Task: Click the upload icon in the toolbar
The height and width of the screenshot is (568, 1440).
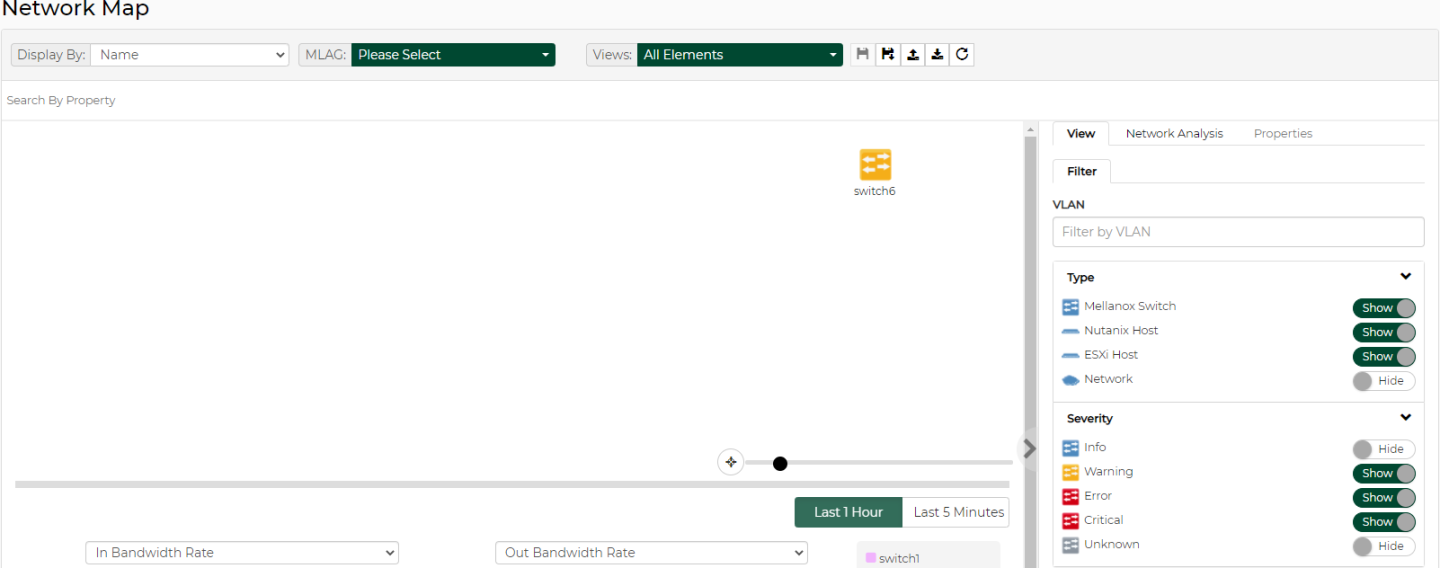Action: 912,55
